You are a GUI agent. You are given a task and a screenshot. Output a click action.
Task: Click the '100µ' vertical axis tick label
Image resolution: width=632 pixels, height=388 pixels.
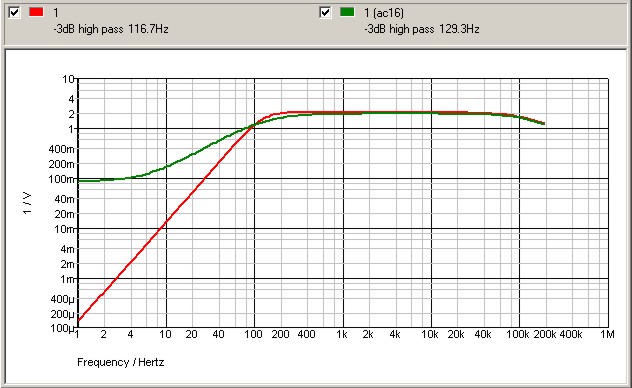click(62, 329)
